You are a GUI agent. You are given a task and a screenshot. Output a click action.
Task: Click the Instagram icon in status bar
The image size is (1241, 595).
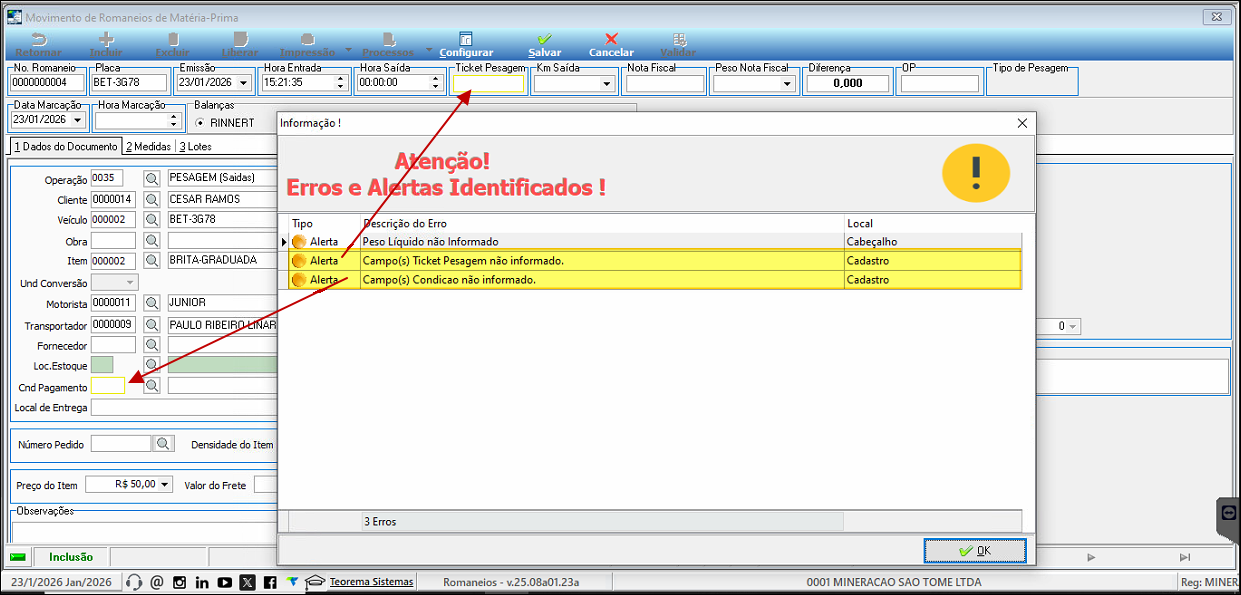[180, 583]
